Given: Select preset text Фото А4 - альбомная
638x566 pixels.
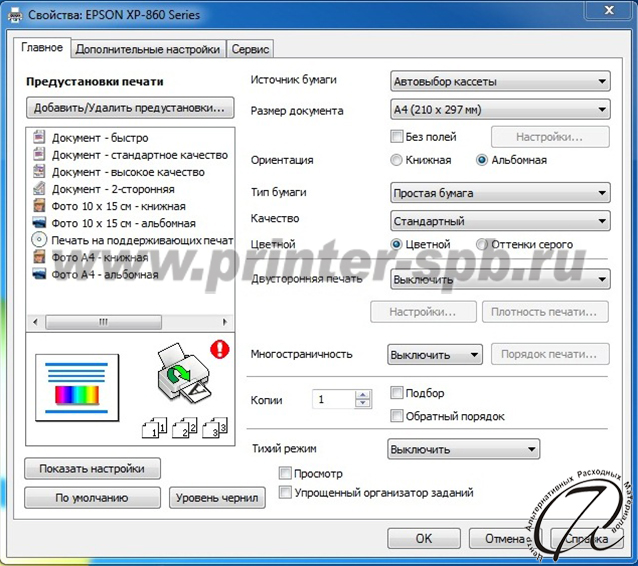Looking at the screenshot, I should (105, 275).
